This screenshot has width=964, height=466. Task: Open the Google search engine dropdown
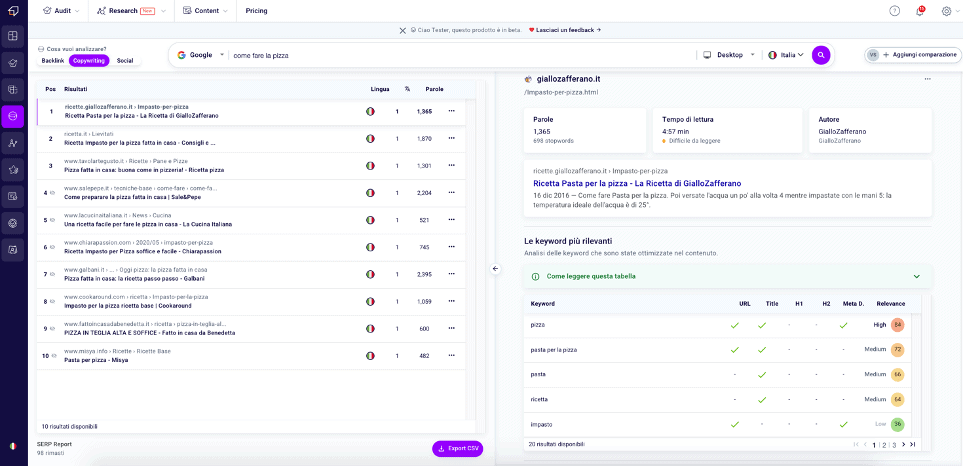tap(201, 55)
